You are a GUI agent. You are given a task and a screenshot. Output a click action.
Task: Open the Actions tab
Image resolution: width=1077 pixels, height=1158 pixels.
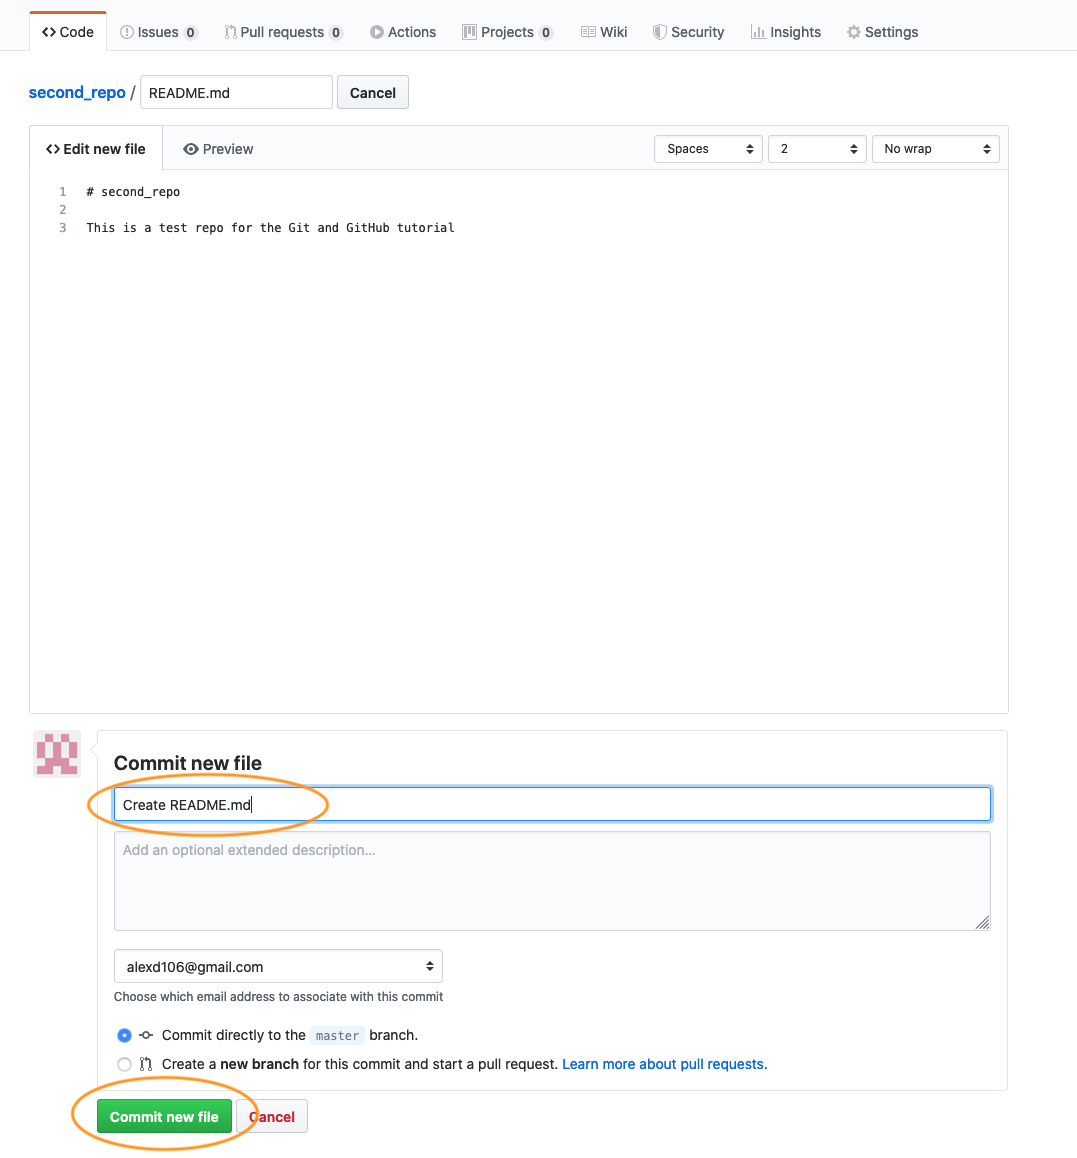click(x=403, y=32)
